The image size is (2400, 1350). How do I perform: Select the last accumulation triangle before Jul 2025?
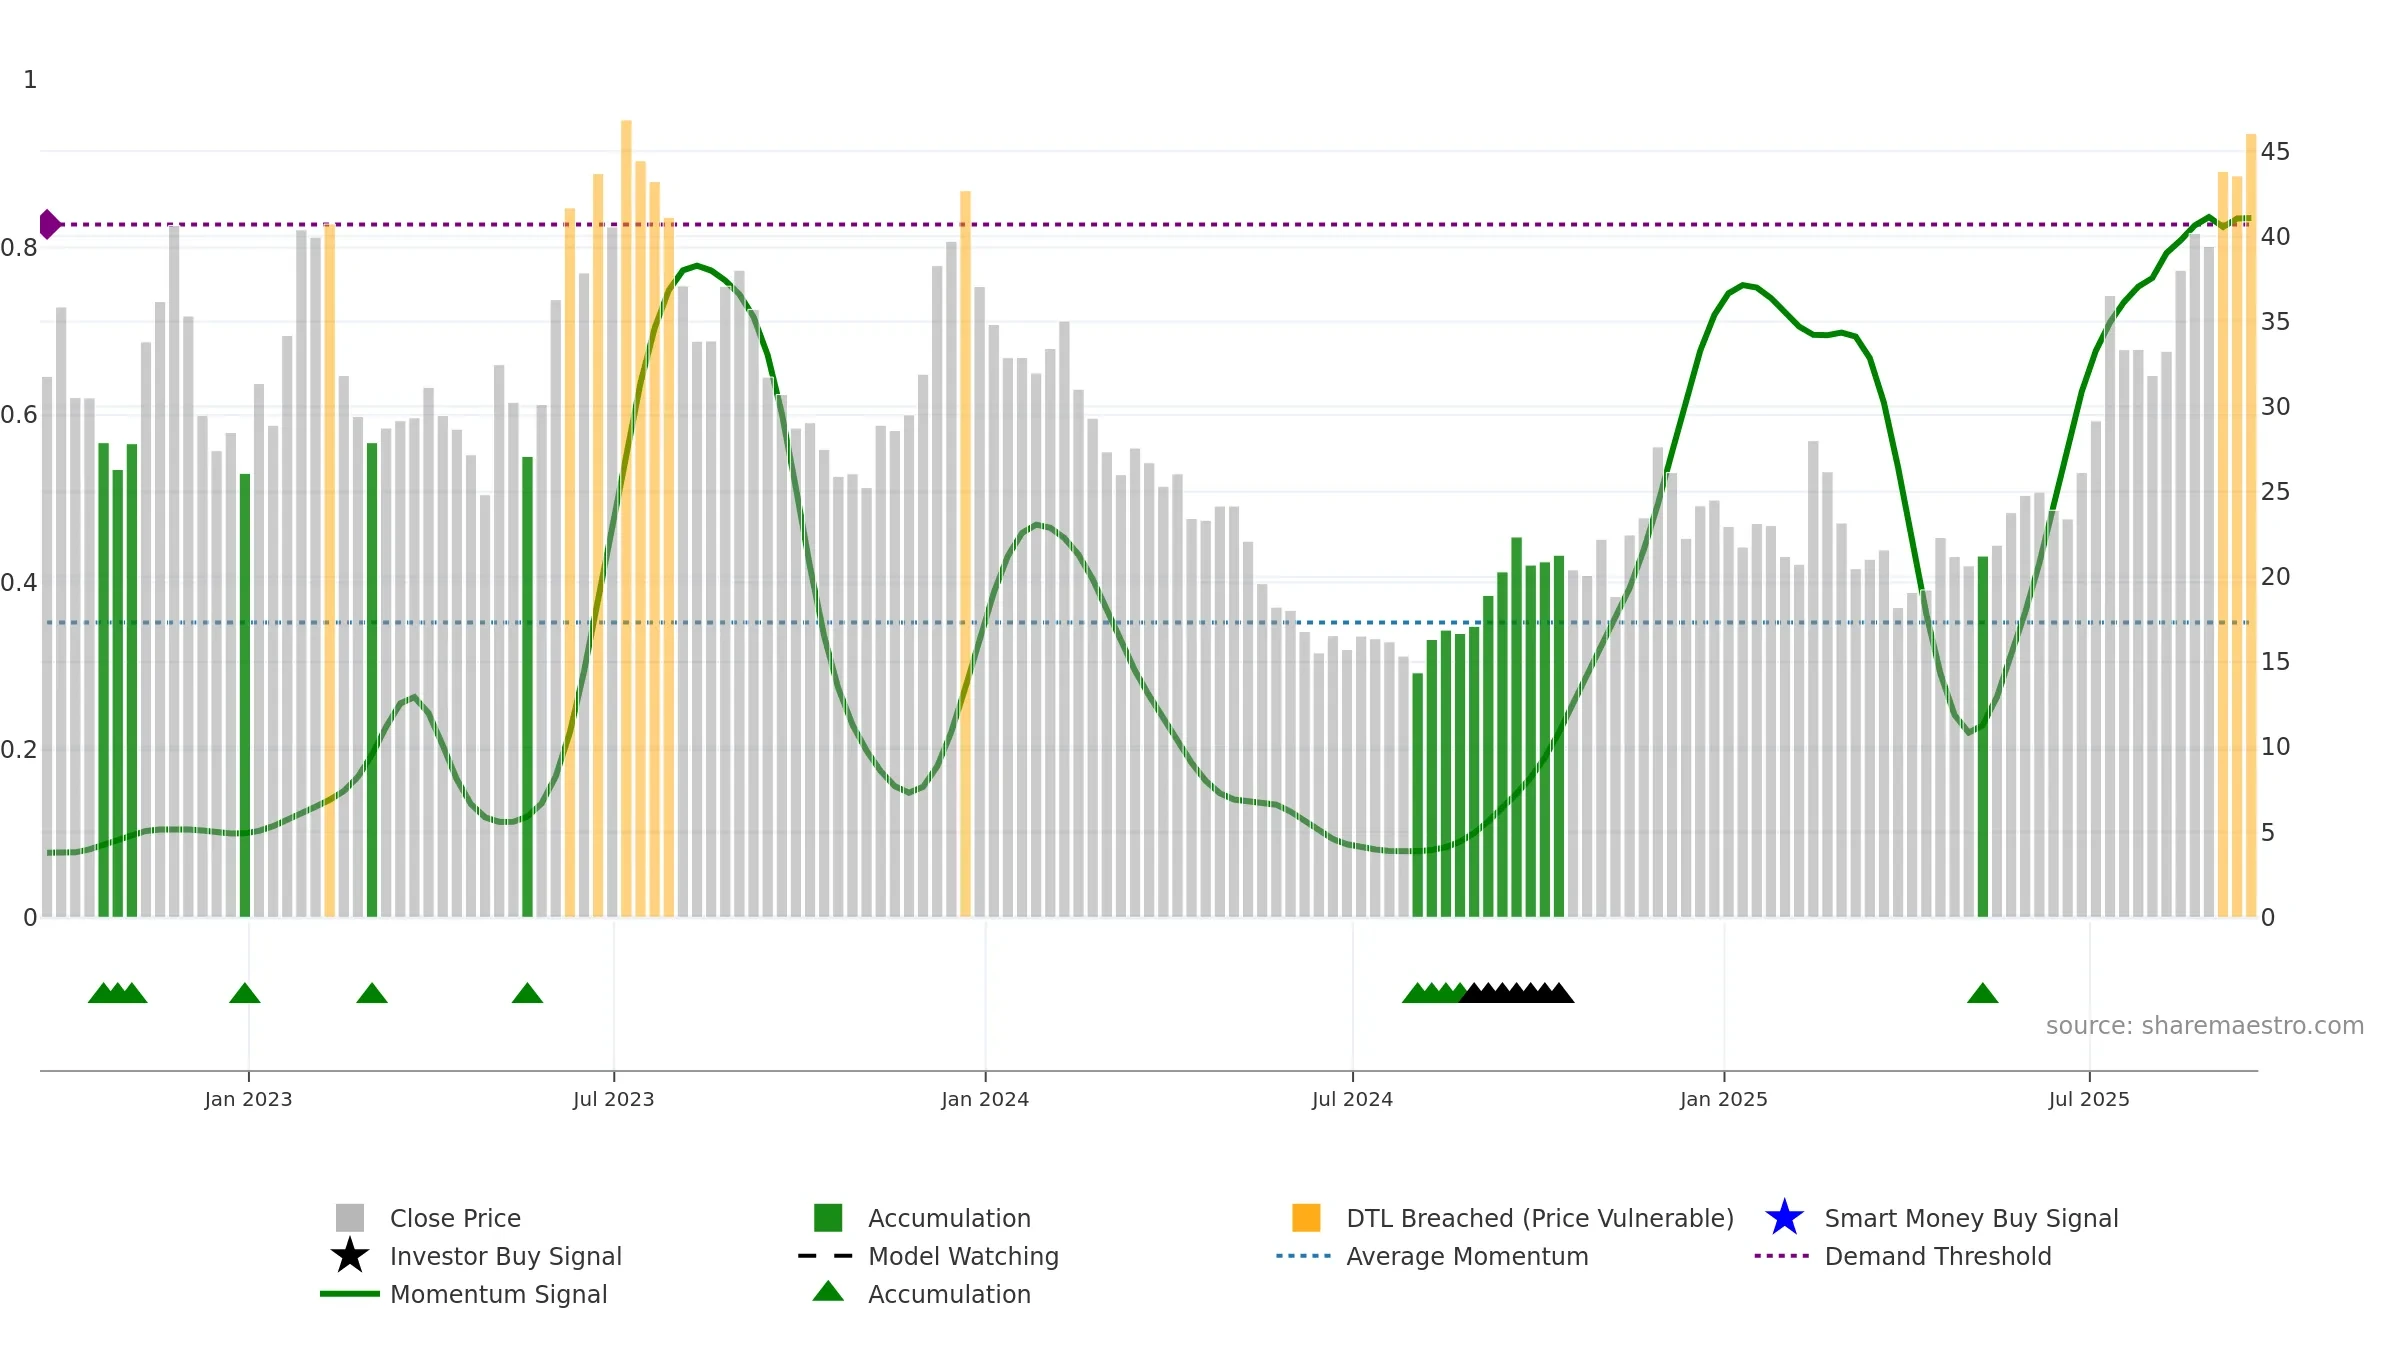click(1982, 993)
